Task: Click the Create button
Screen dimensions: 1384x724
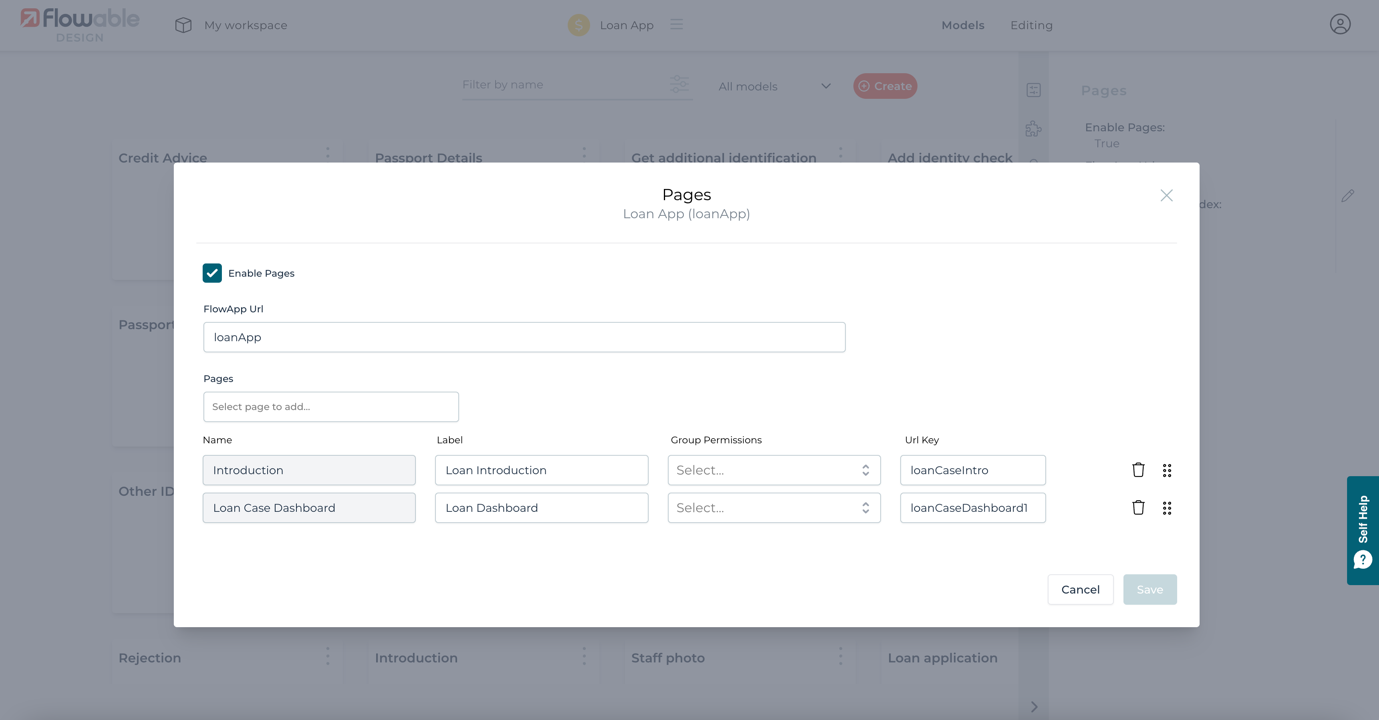Action: pyautogui.click(x=884, y=86)
